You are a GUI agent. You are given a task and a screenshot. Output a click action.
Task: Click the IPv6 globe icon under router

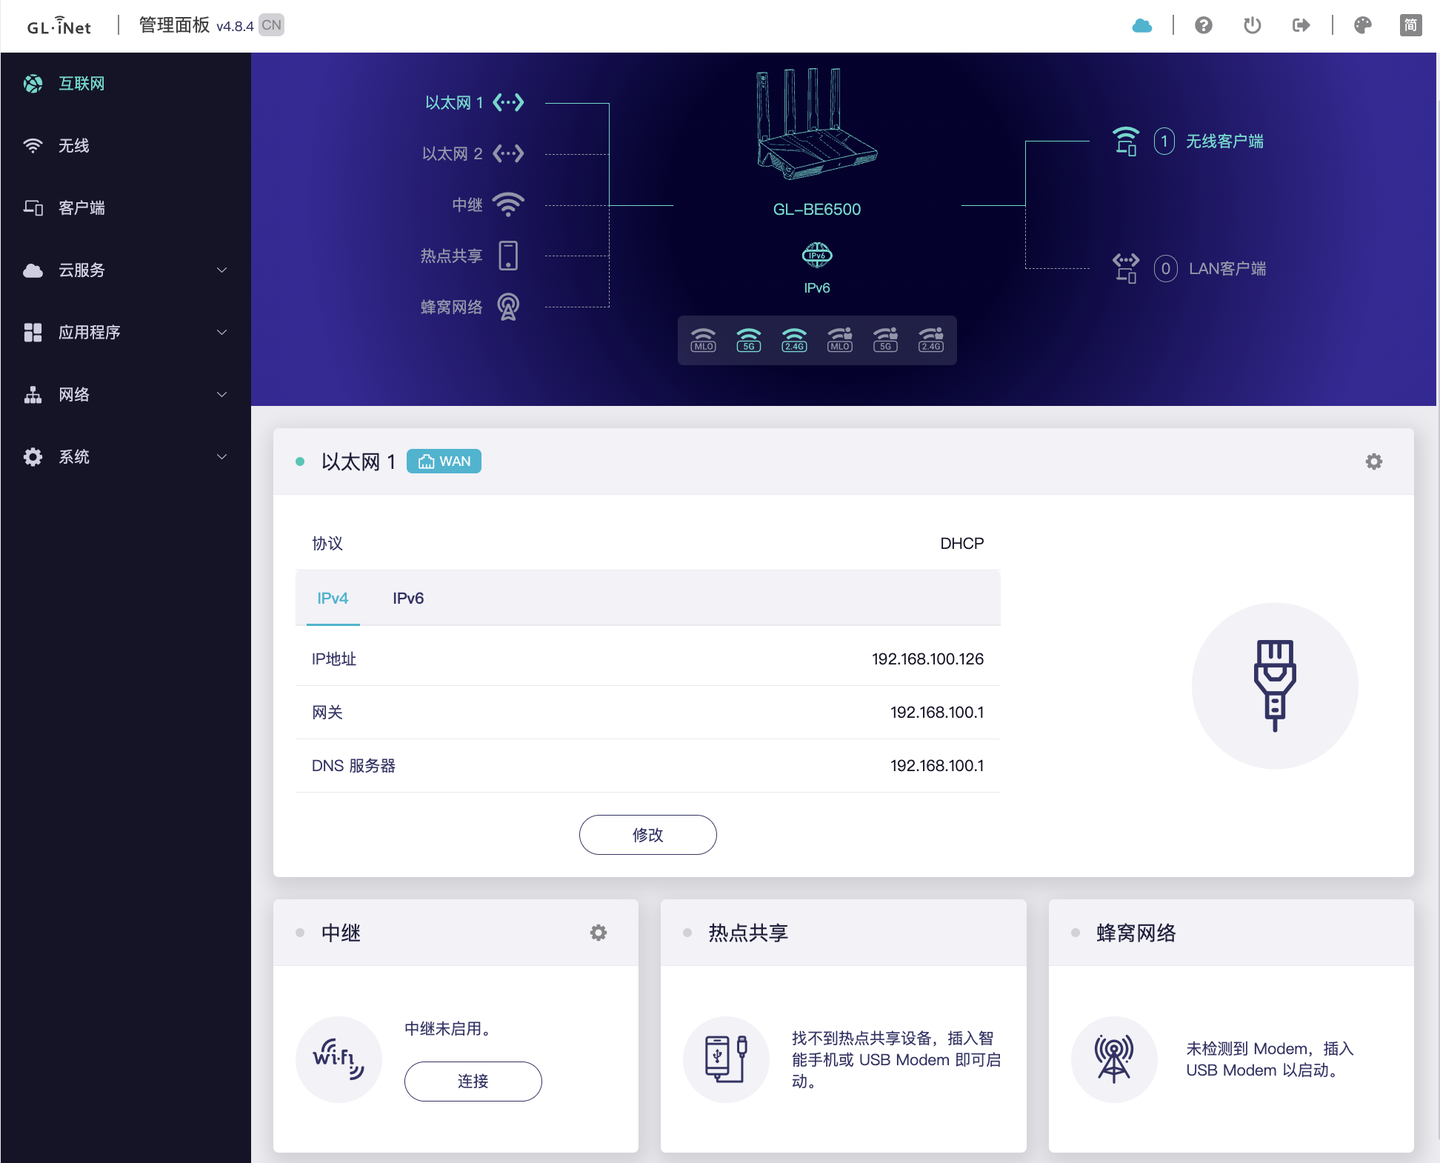click(x=817, y=254)
